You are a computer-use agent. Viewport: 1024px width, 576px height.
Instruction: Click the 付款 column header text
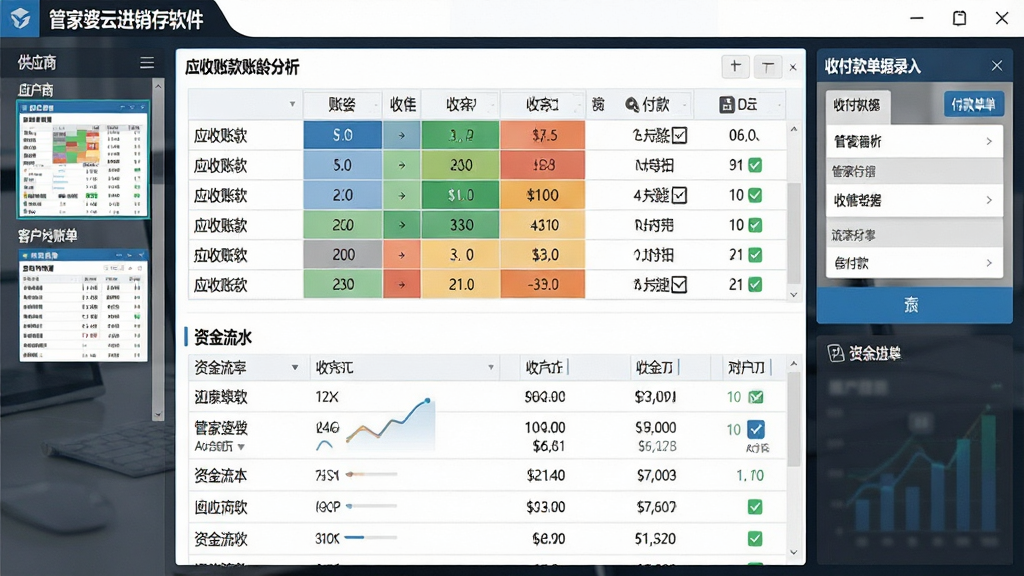coord(656,104)
